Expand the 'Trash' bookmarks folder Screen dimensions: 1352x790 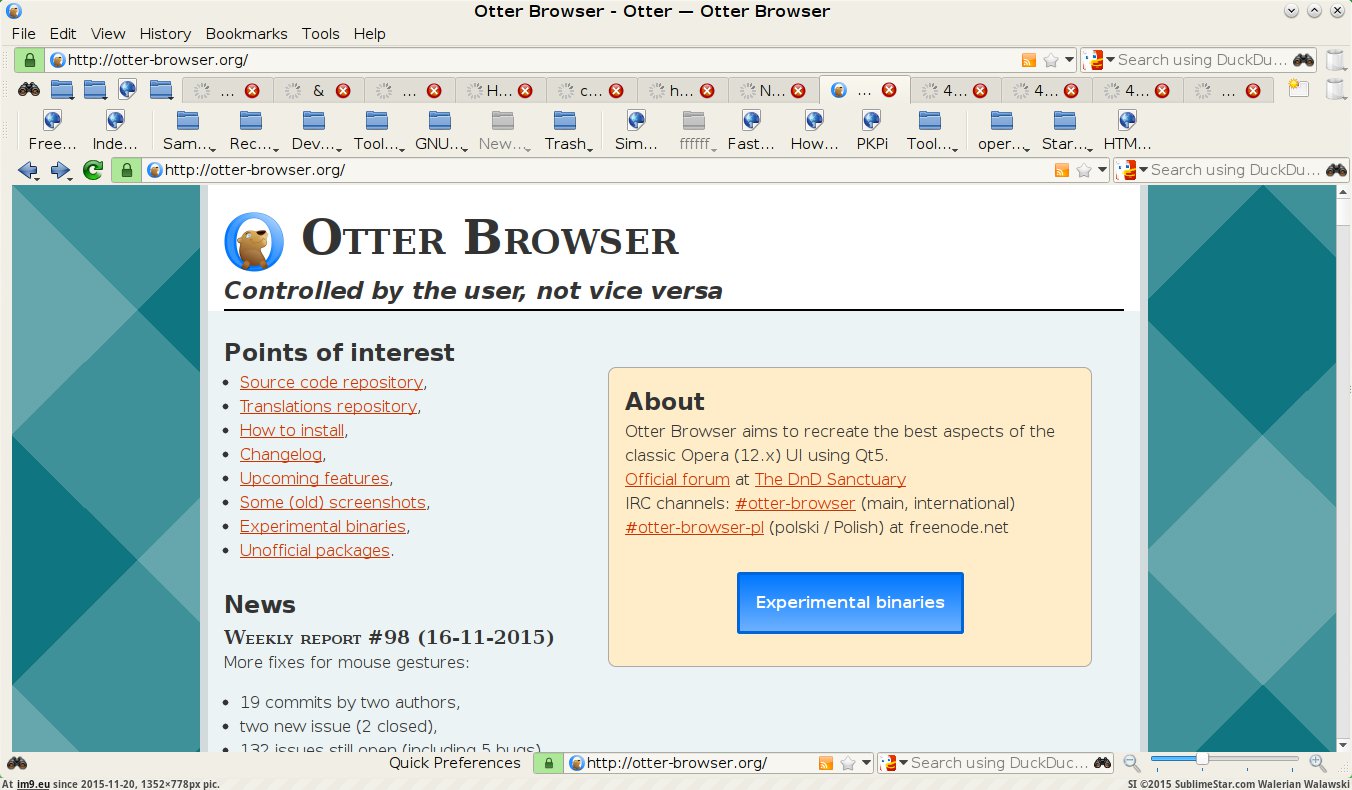coord(567,131)
